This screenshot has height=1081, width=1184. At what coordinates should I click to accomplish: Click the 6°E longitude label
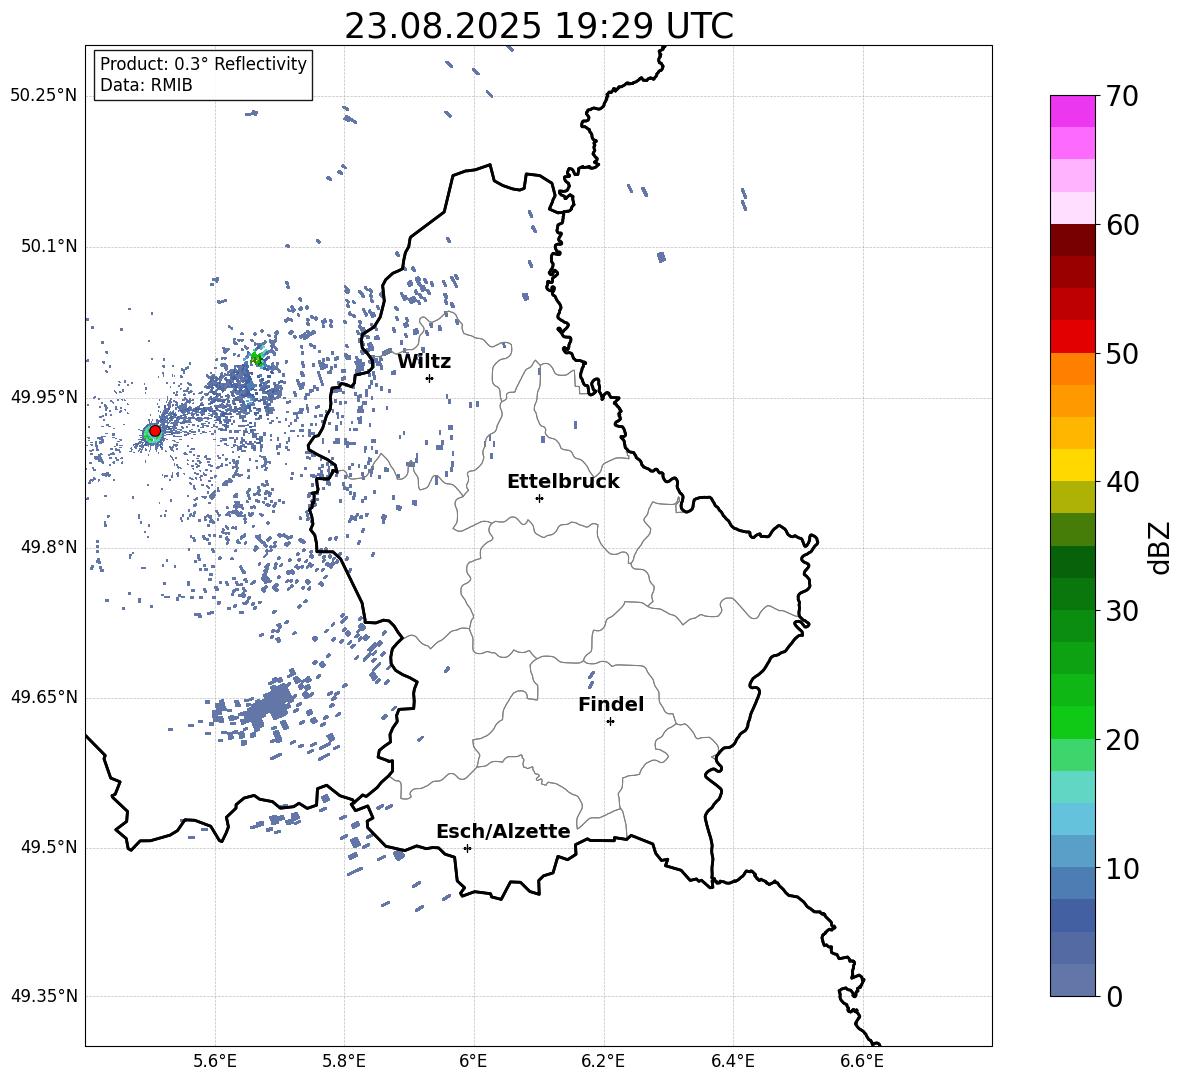[x=473, y=1061]
